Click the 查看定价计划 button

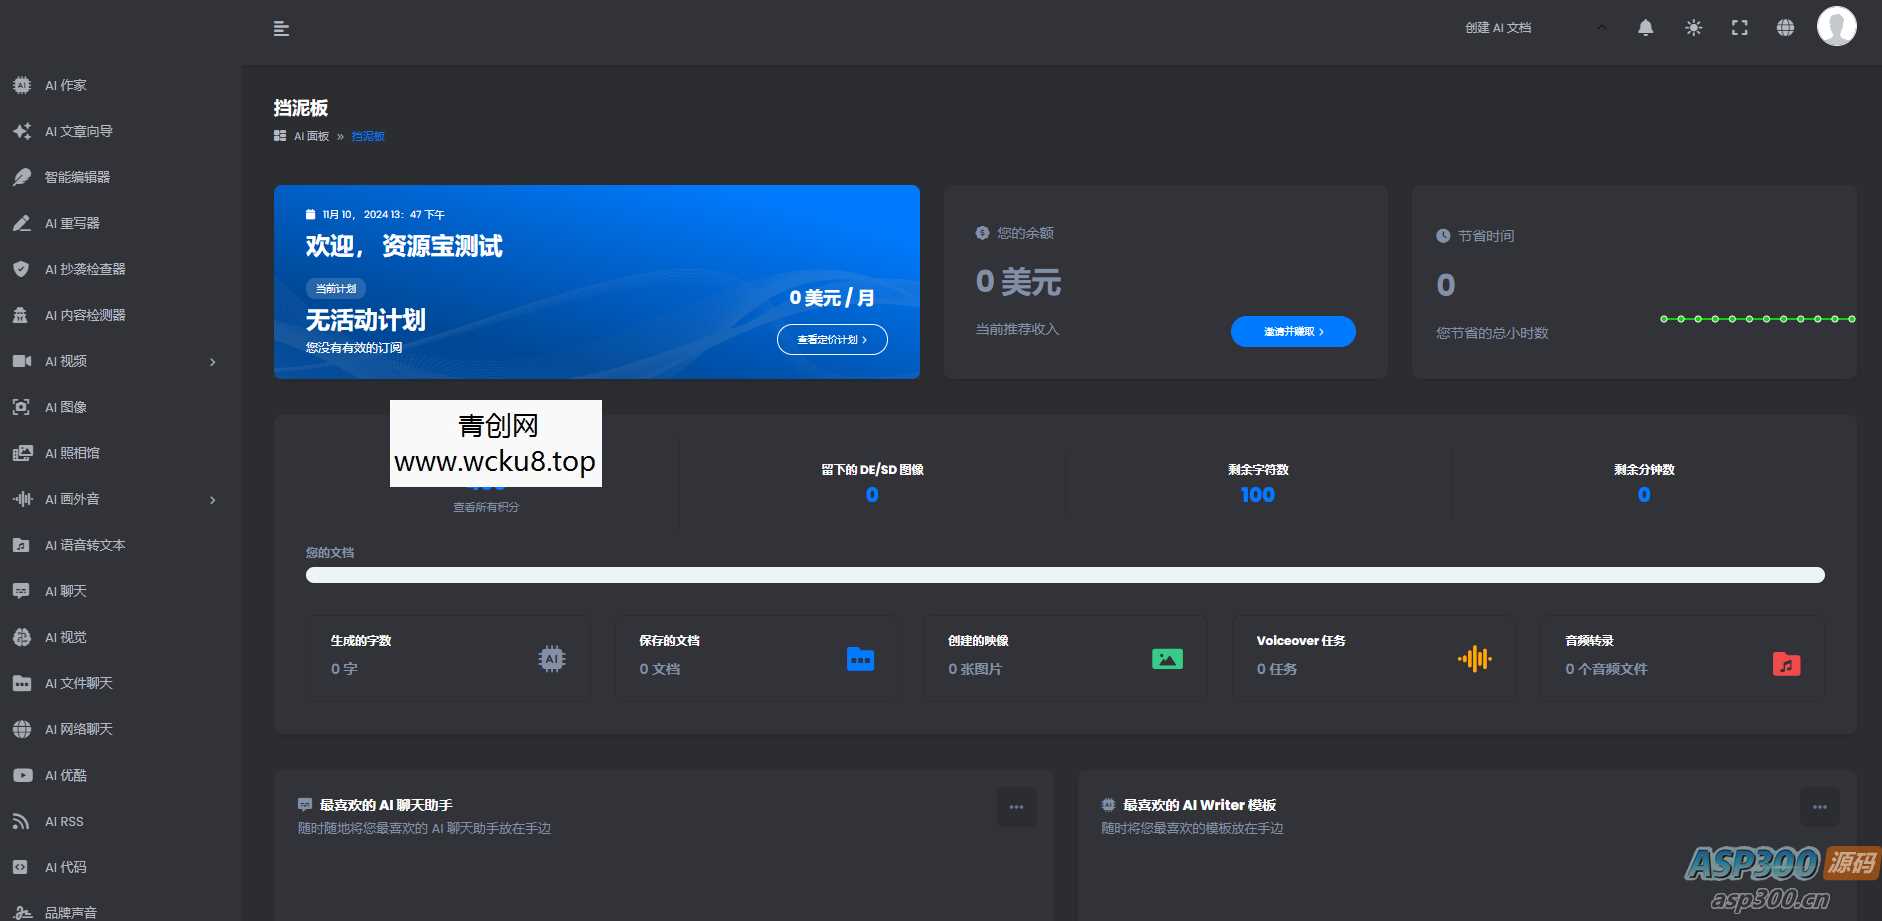pyautogui.click(x=832, y=340)
